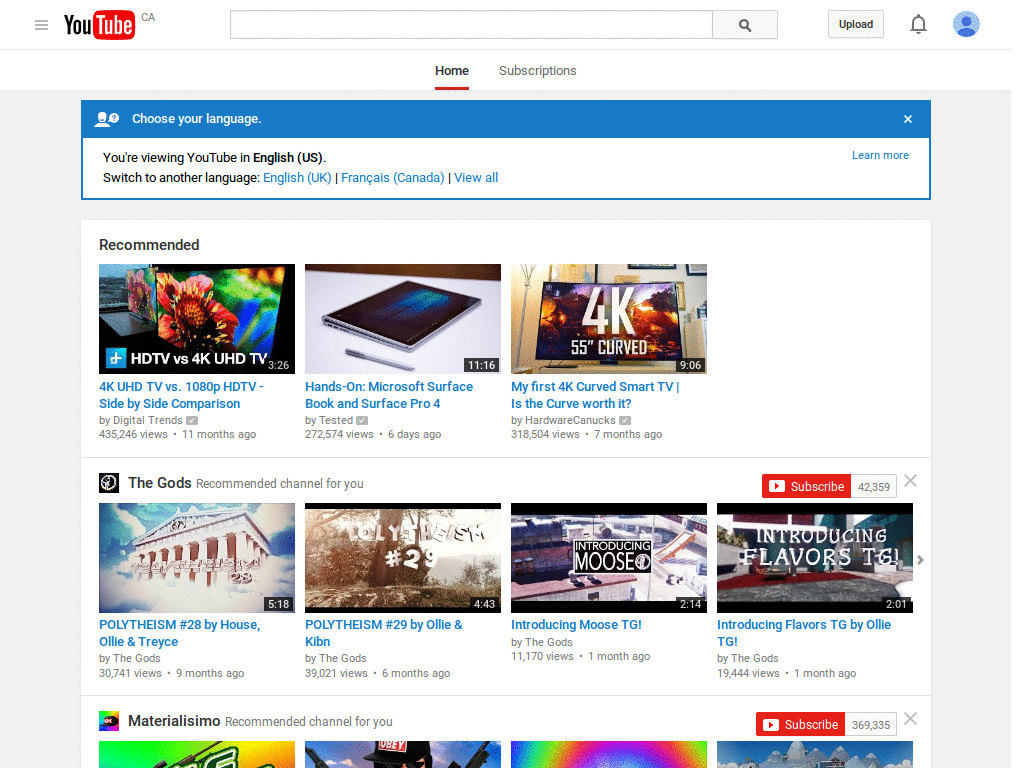Open HardwareCanucks channel link
The image size is (1024, 768).
(x=570, y=421)
